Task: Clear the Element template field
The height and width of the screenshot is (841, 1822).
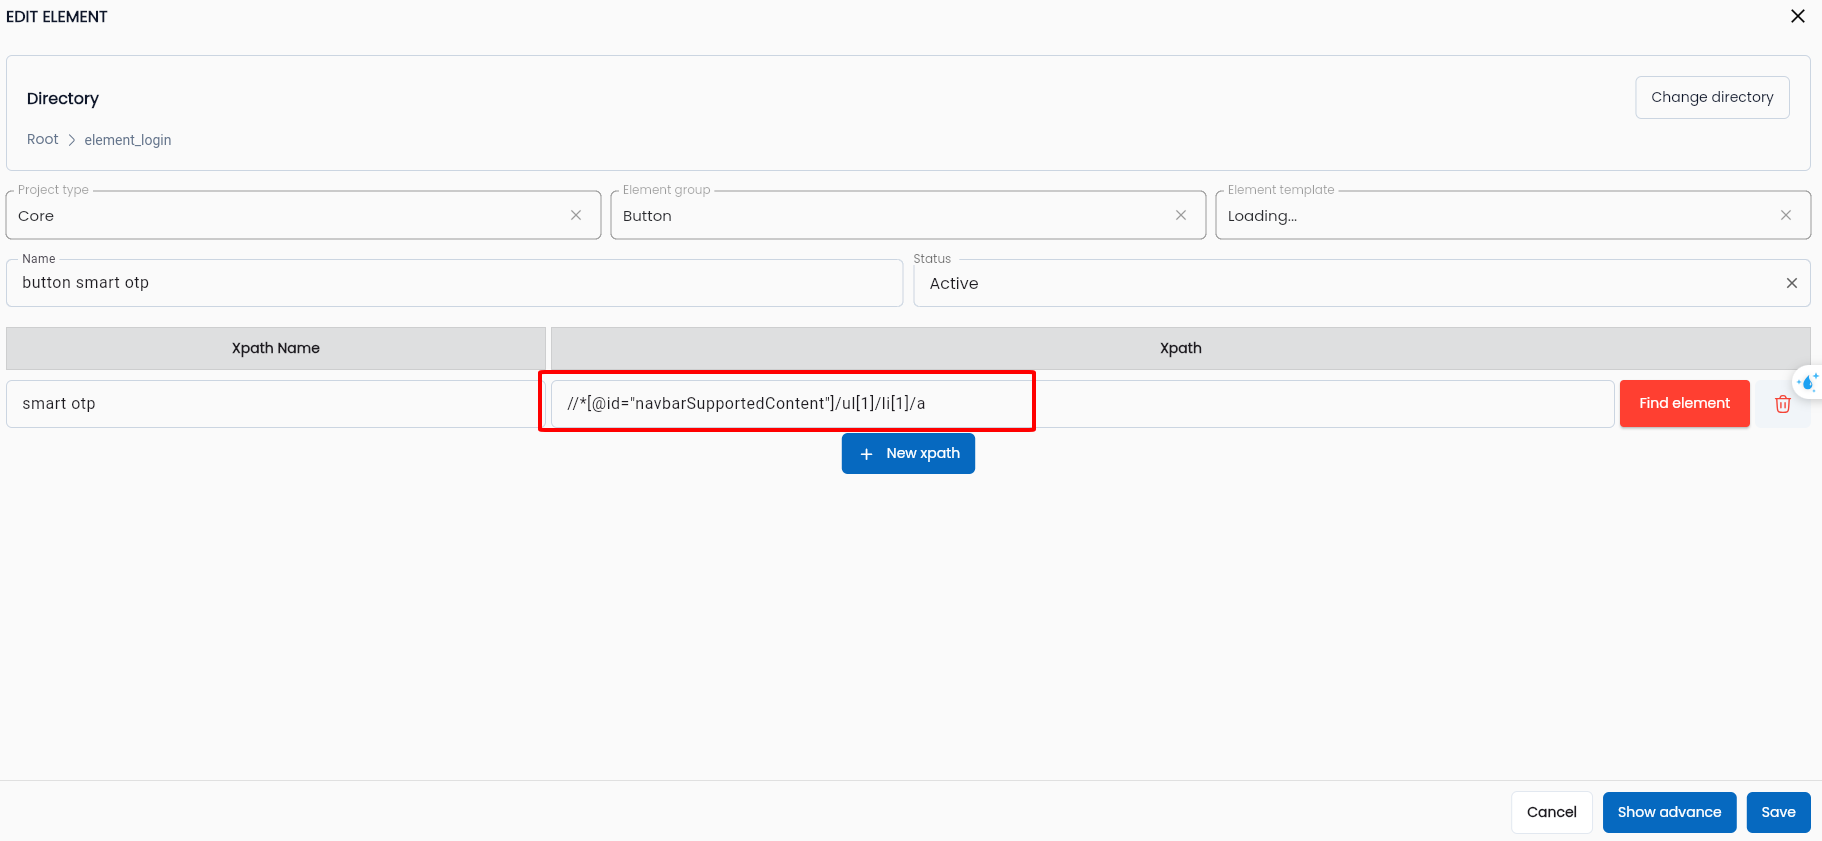Action: (1786, 215)
